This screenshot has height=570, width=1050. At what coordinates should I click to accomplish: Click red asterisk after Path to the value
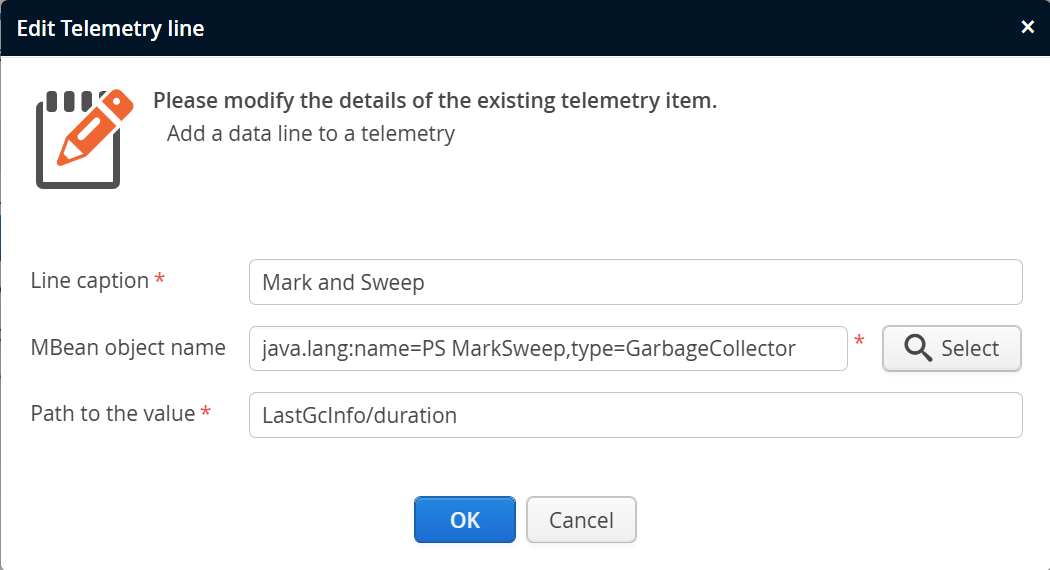coord(206,412)
